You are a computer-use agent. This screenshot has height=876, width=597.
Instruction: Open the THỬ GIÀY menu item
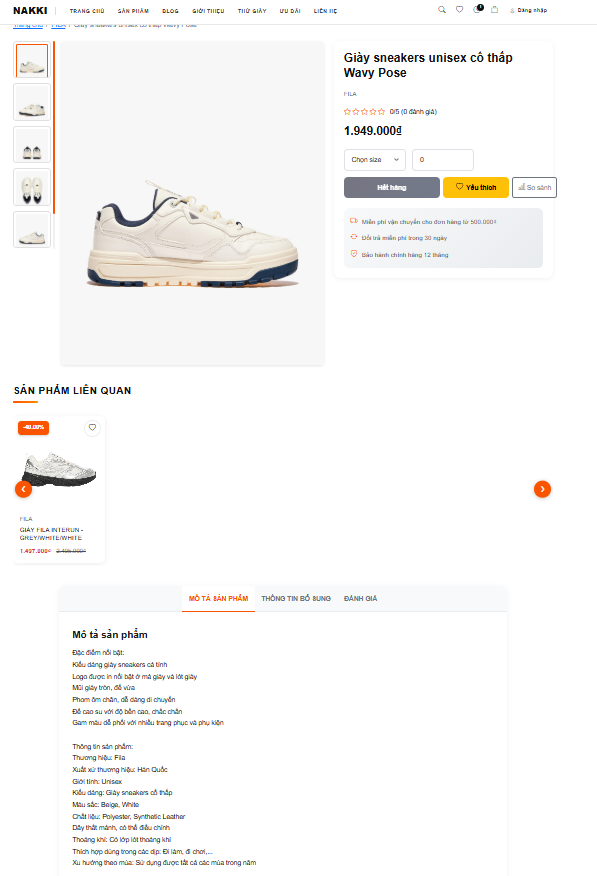(x=252, y=11)
